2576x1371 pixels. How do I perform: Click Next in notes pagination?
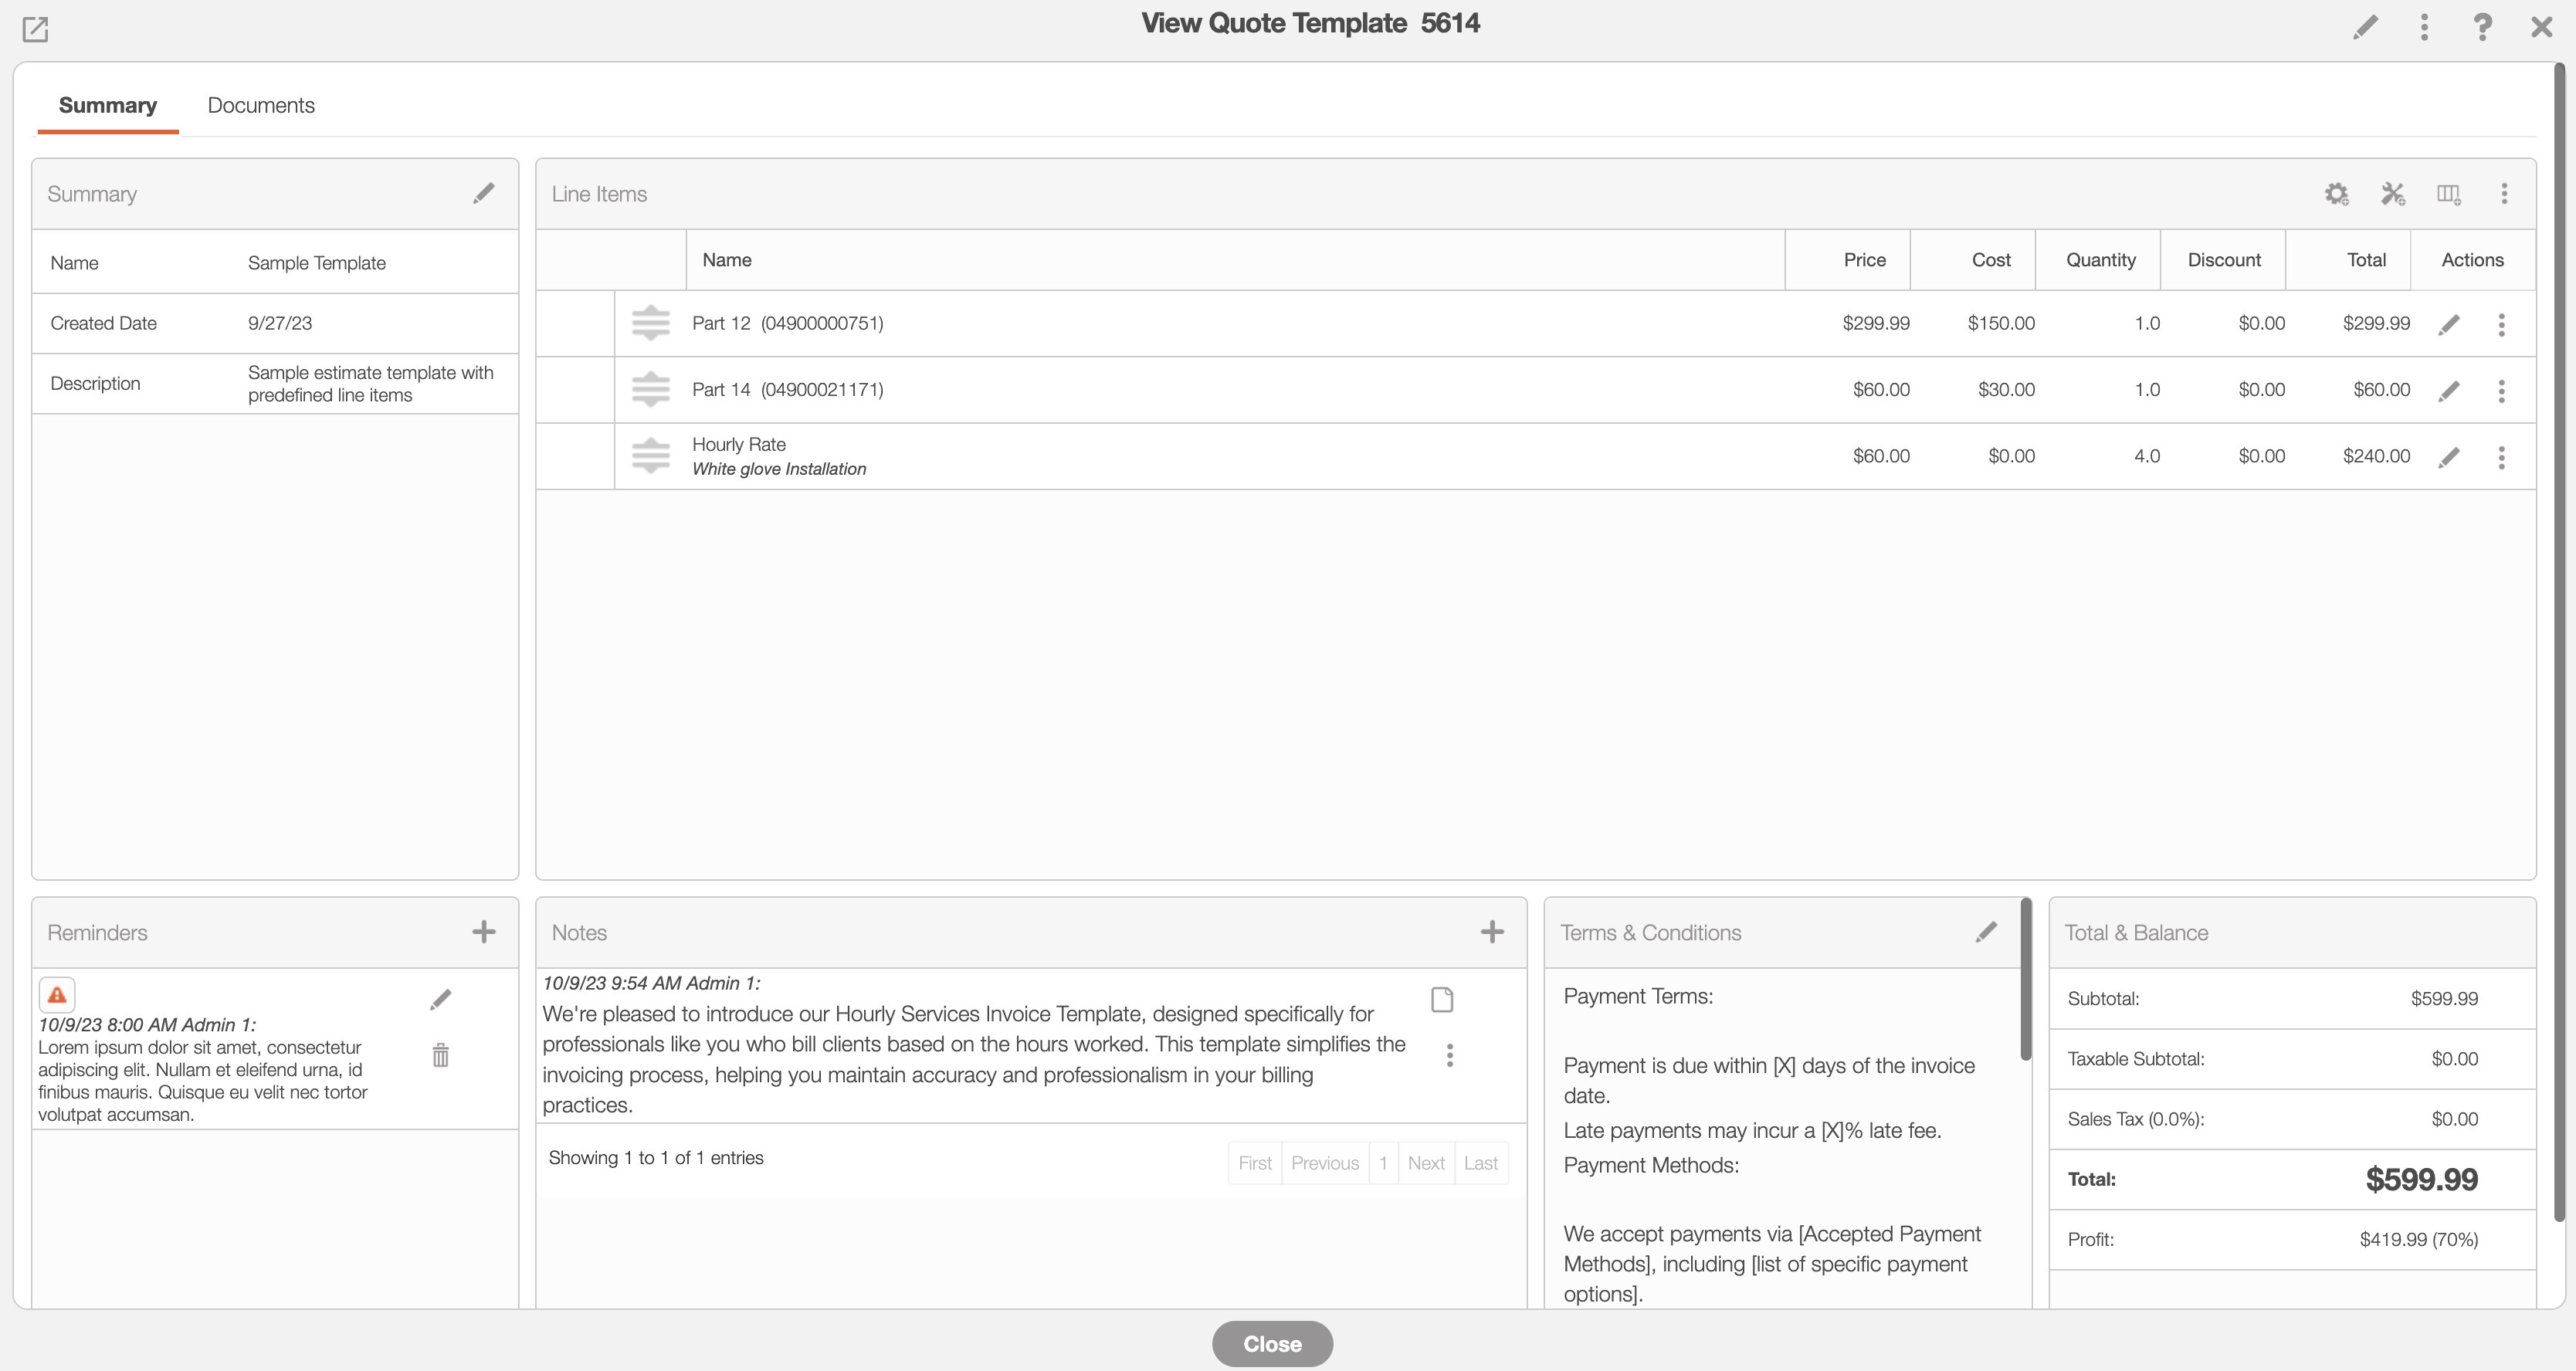point(1425,1163)
